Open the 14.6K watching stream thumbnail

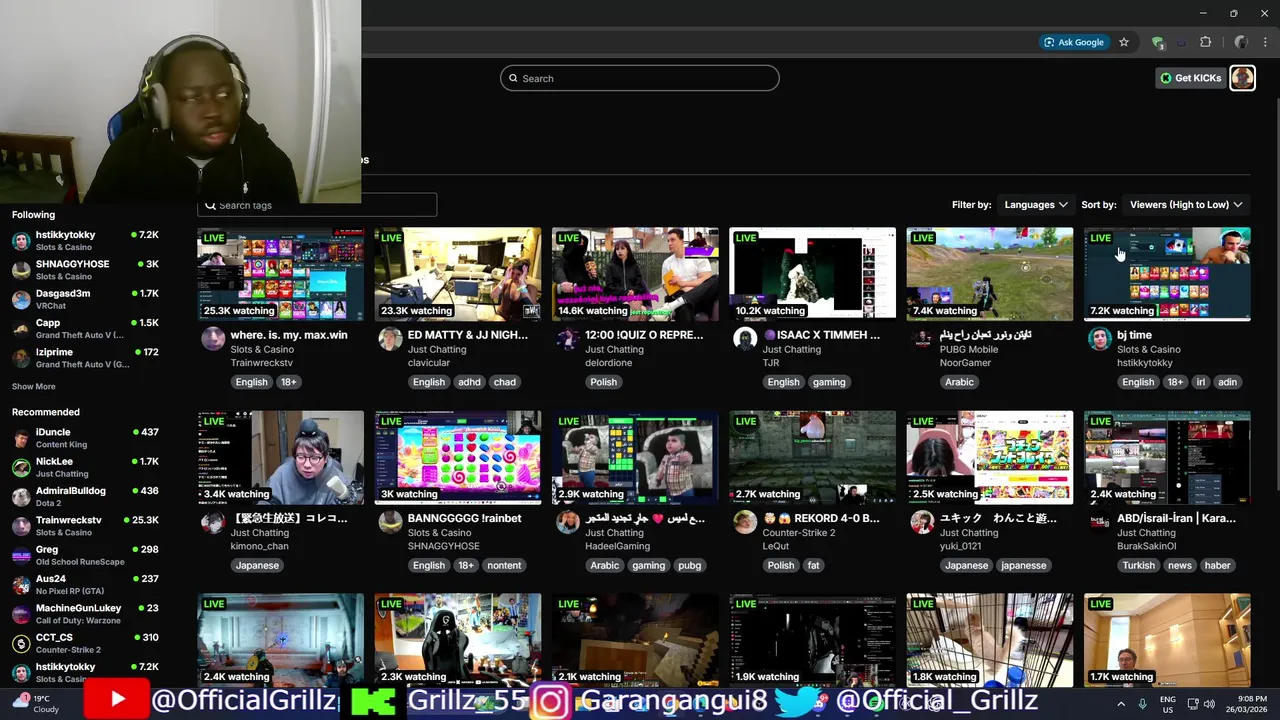pos(635,274)
